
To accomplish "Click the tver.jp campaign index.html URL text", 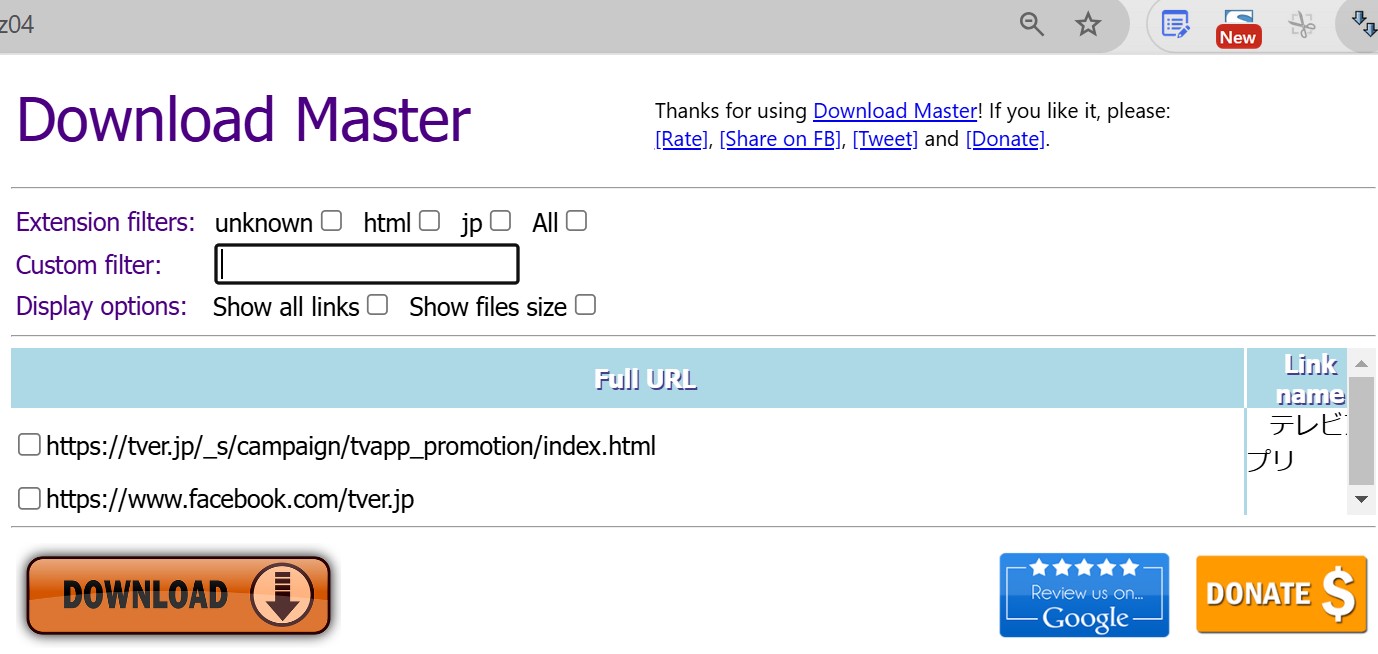I will click(351, 446).
